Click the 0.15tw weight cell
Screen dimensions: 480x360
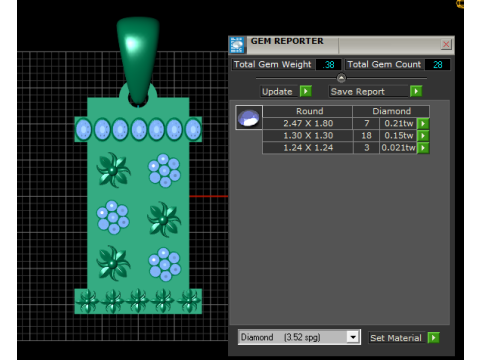pyautogui.click(x=398, y=136)
